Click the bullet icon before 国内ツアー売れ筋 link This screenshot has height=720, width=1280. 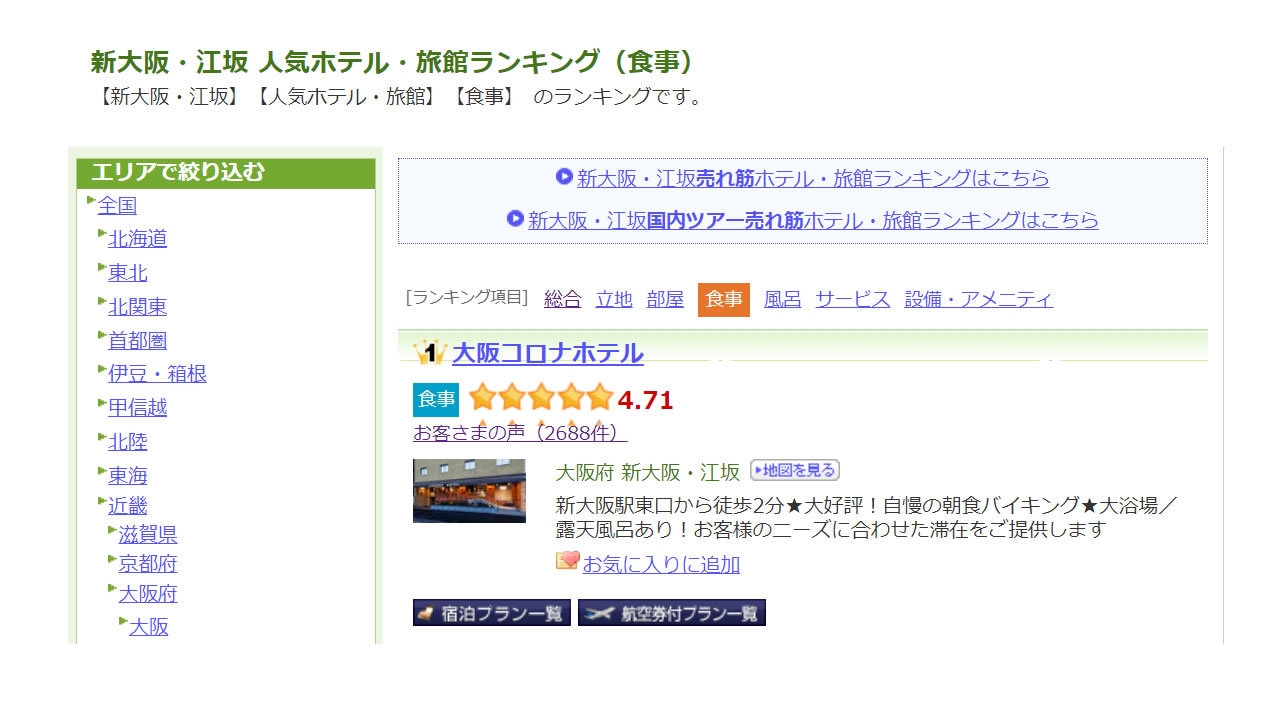(515, 218)
